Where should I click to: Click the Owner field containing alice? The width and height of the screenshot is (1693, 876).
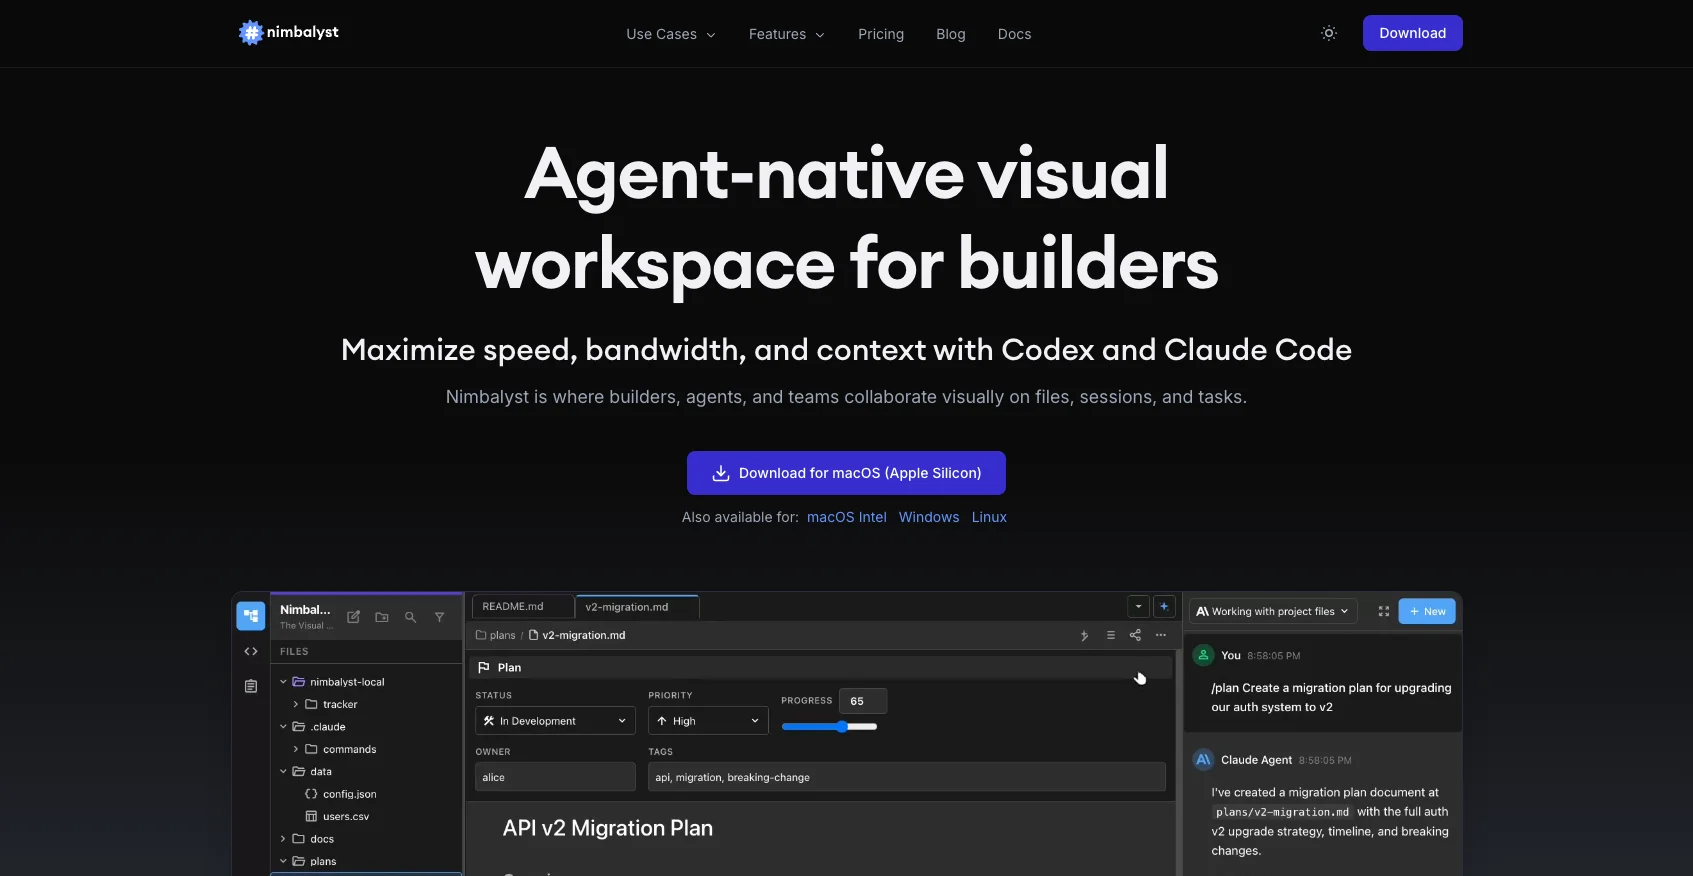pyautogui.click(x=555, y=777)
